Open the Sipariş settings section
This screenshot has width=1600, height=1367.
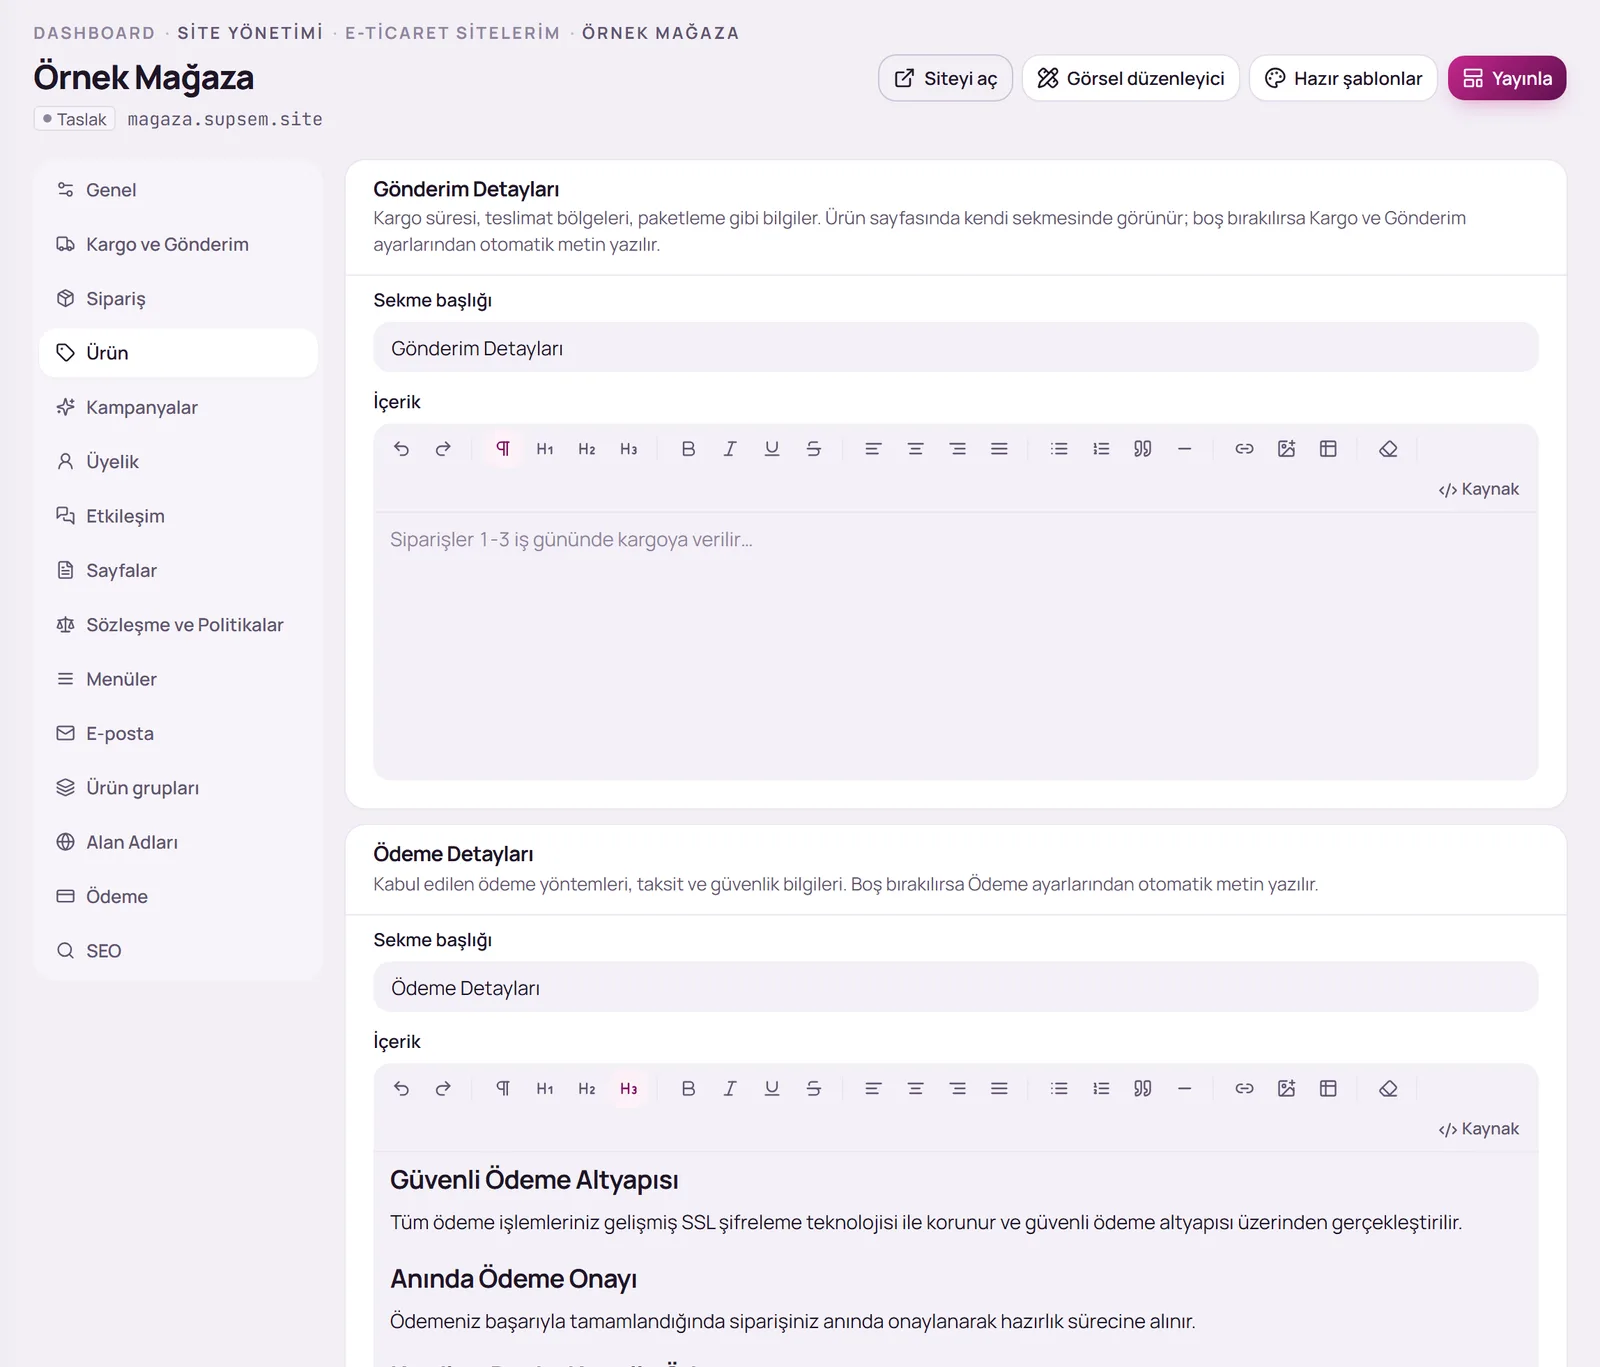point(178,299)
